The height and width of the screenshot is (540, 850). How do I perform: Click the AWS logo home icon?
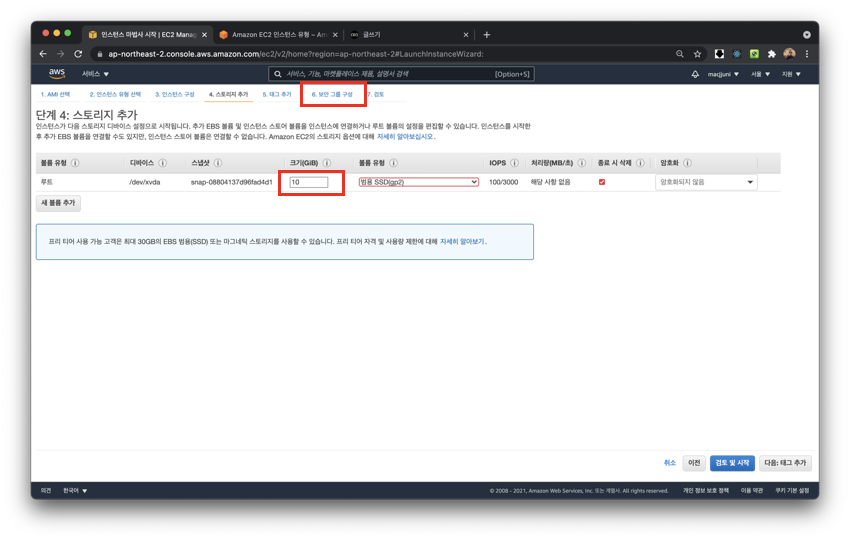57,73
